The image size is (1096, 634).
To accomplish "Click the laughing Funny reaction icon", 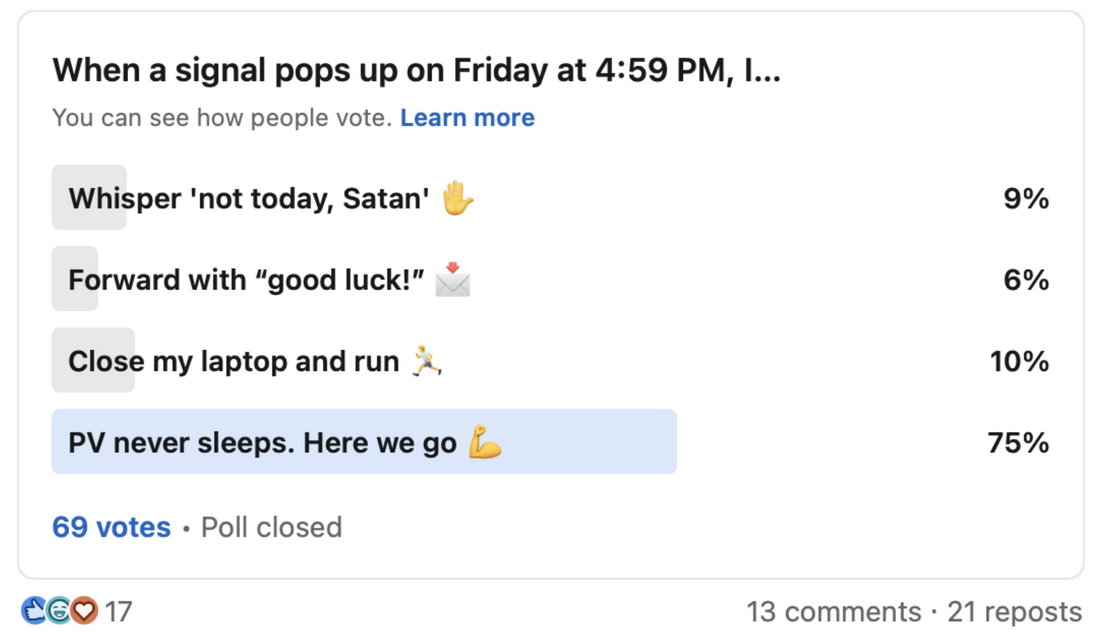I will coord(59,610).
